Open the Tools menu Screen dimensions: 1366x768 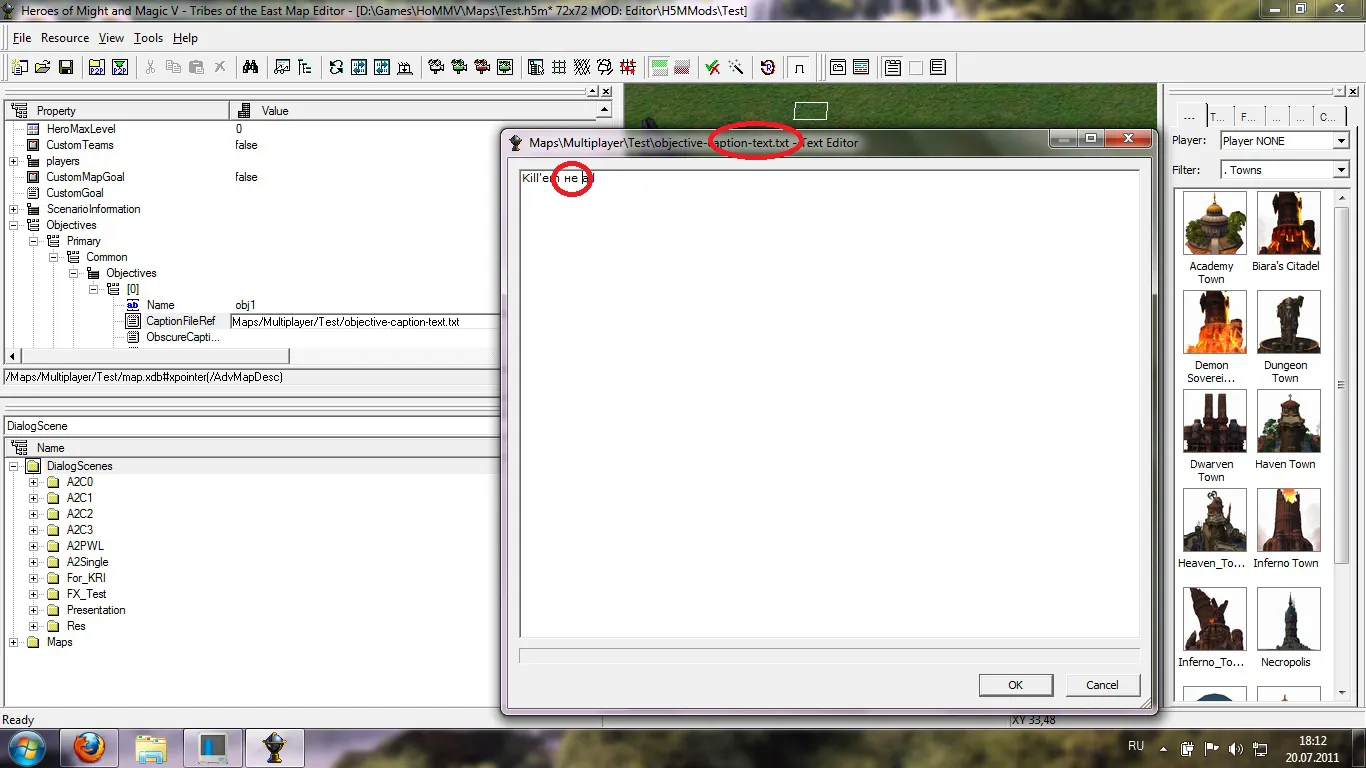[x=148, y=38]
